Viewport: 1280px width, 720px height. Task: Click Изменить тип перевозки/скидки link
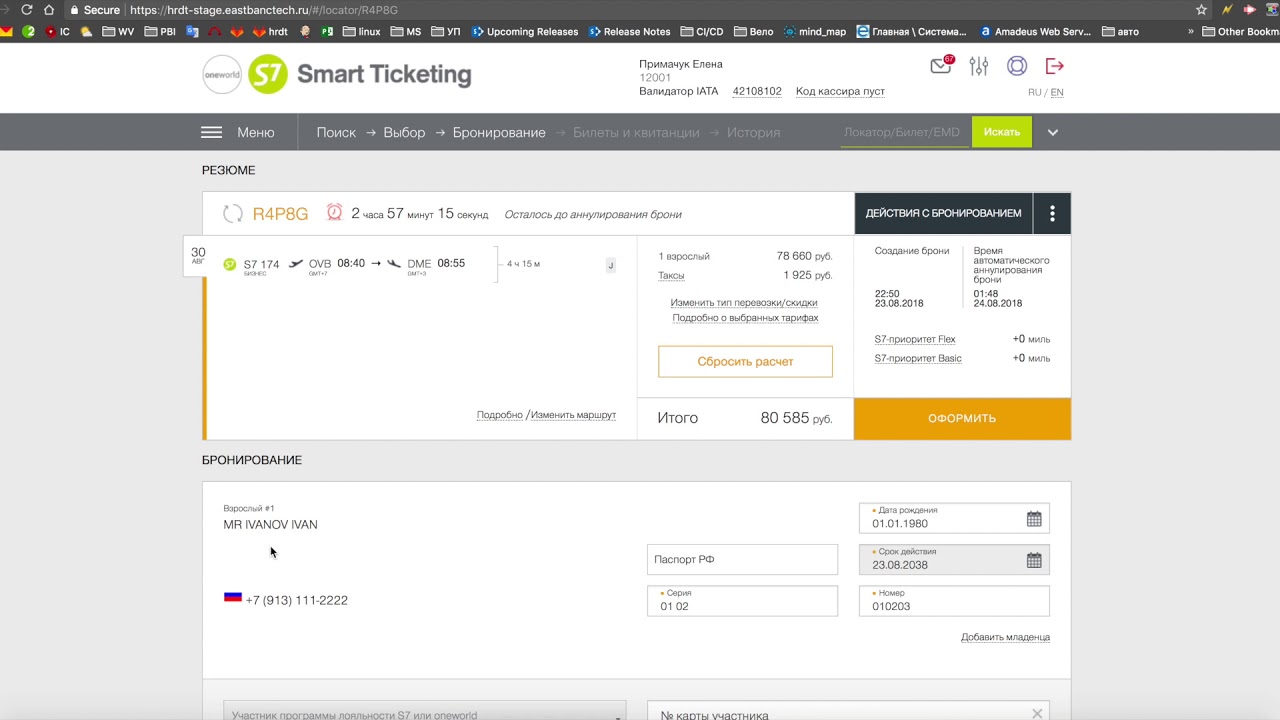click(x=744, y=302)
